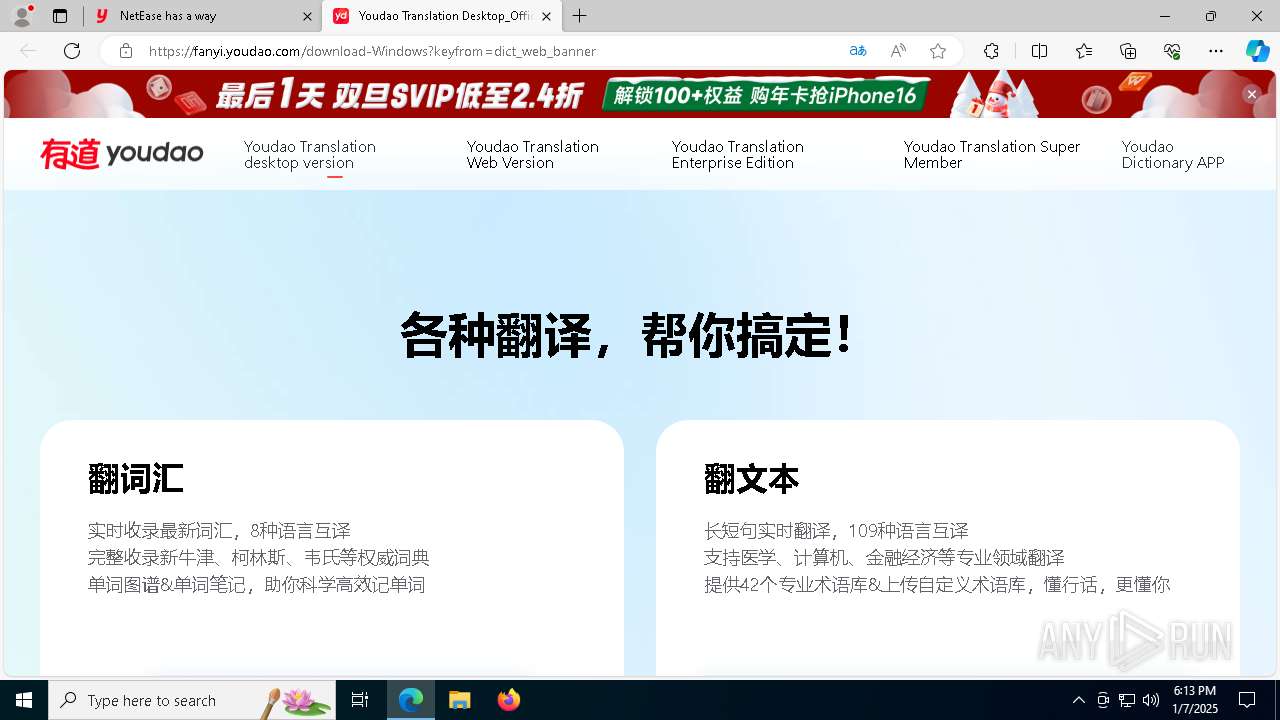1280x720 pixels.
Task: Go to Youdao Dictionary APP
Action: [x=1173, y=155]
